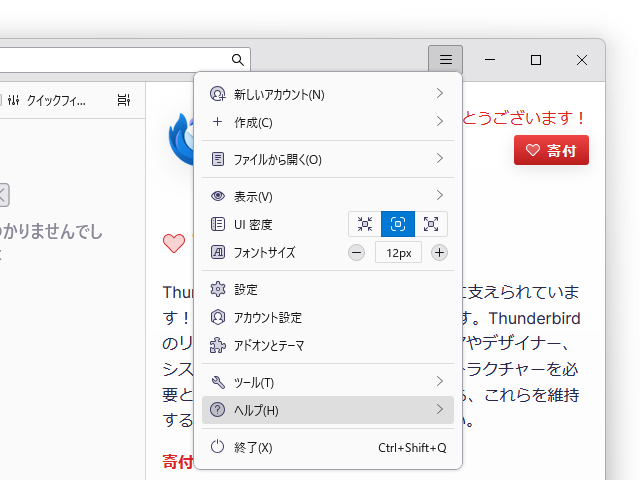Click the plus icon beside 作成
The width and height of the screenshot is (640, 480).
[218, 122]
